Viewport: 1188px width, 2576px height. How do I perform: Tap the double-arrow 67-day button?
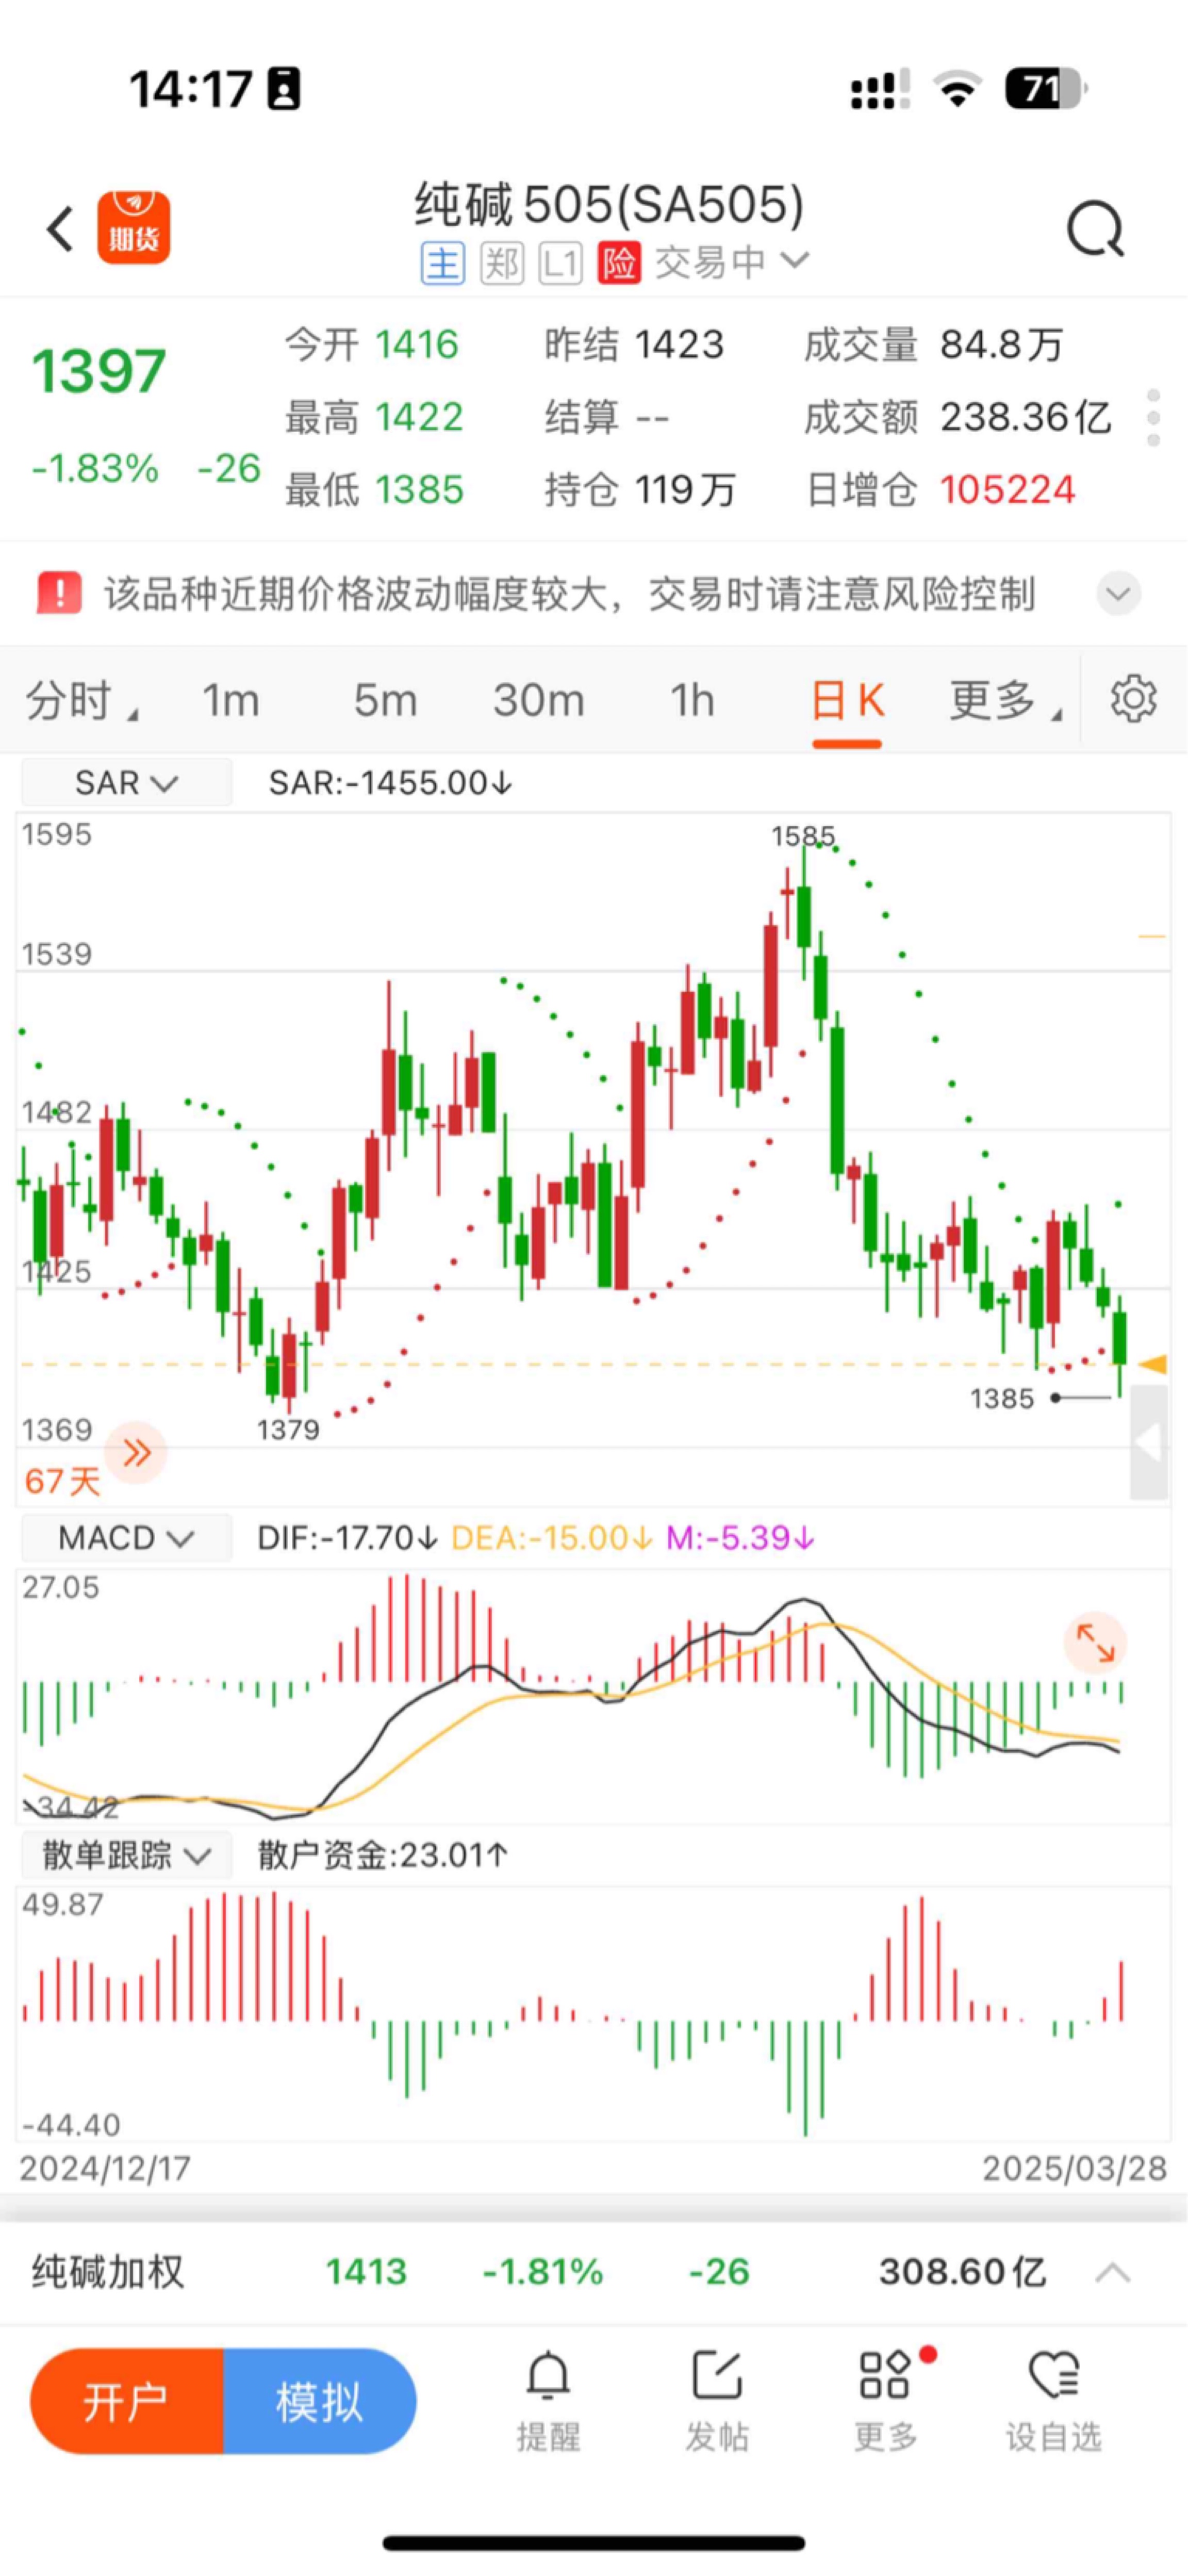(x=137, y=1452)
